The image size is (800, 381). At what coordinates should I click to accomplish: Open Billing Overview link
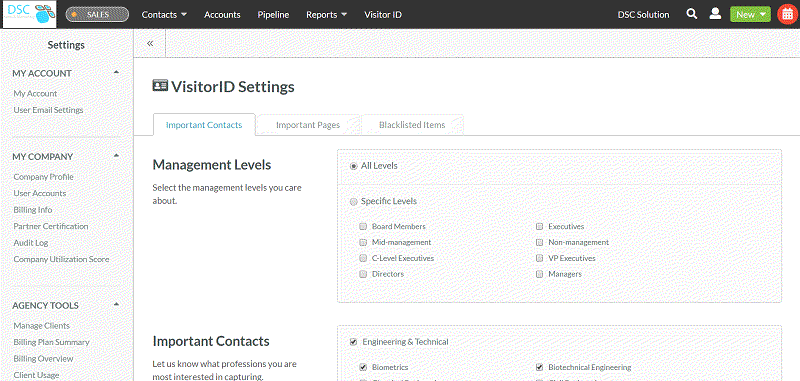pyautogui.click(x=43, y=359)
